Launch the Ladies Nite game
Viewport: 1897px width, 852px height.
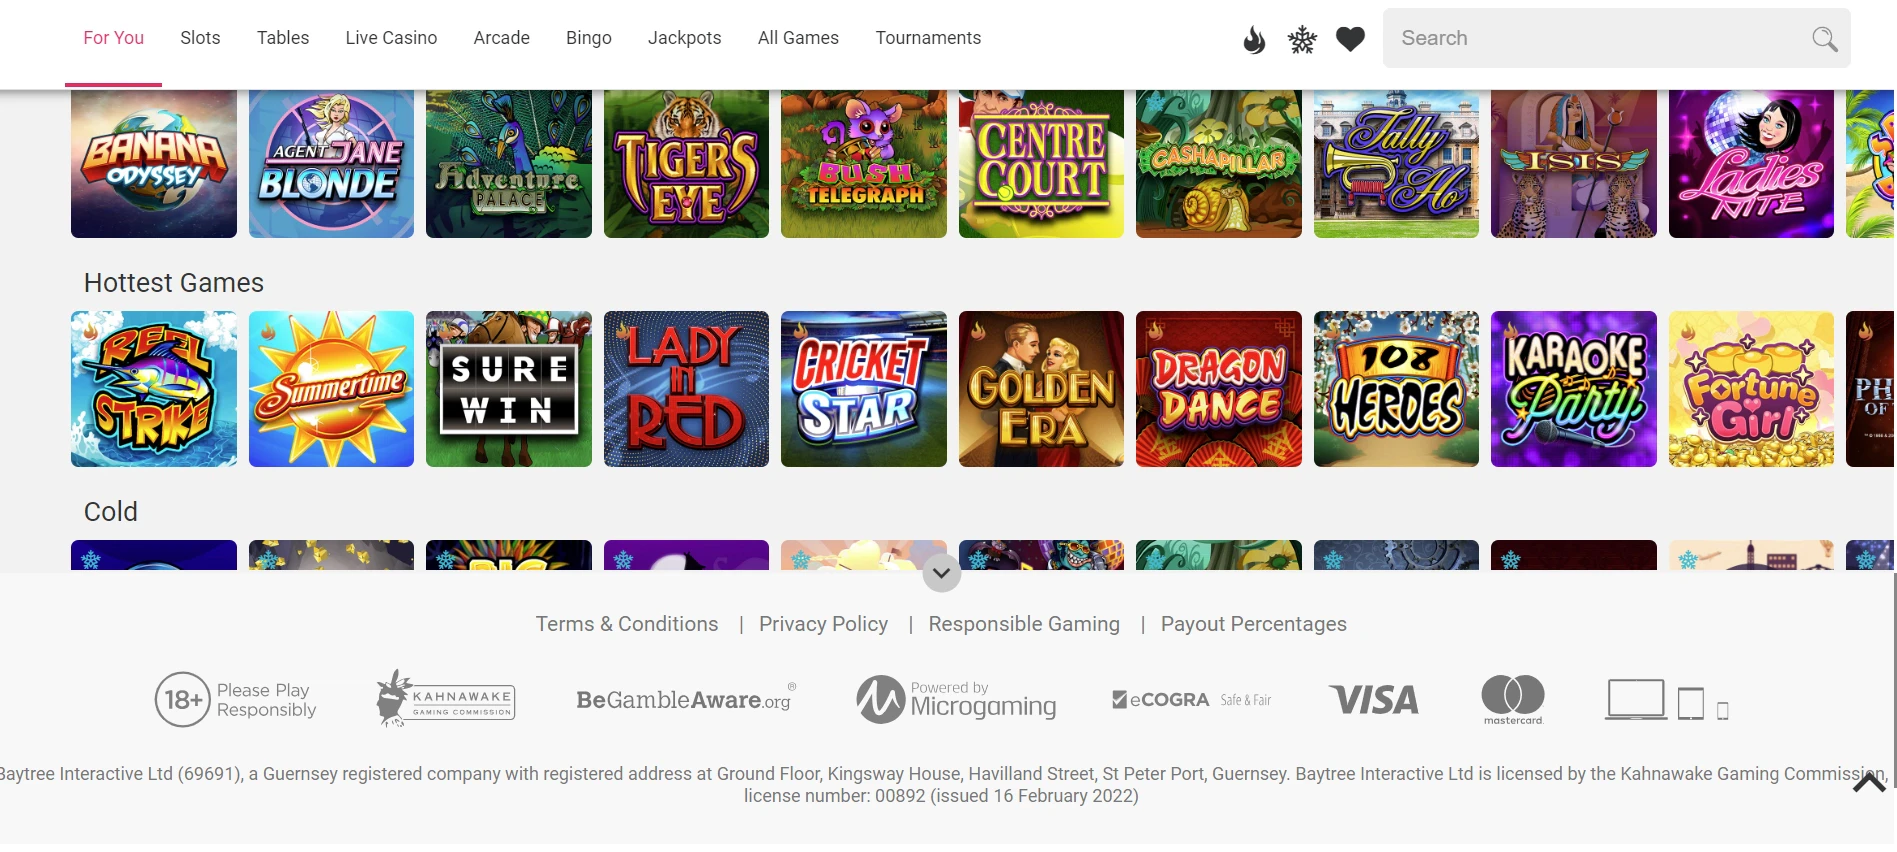(1751, 164)
